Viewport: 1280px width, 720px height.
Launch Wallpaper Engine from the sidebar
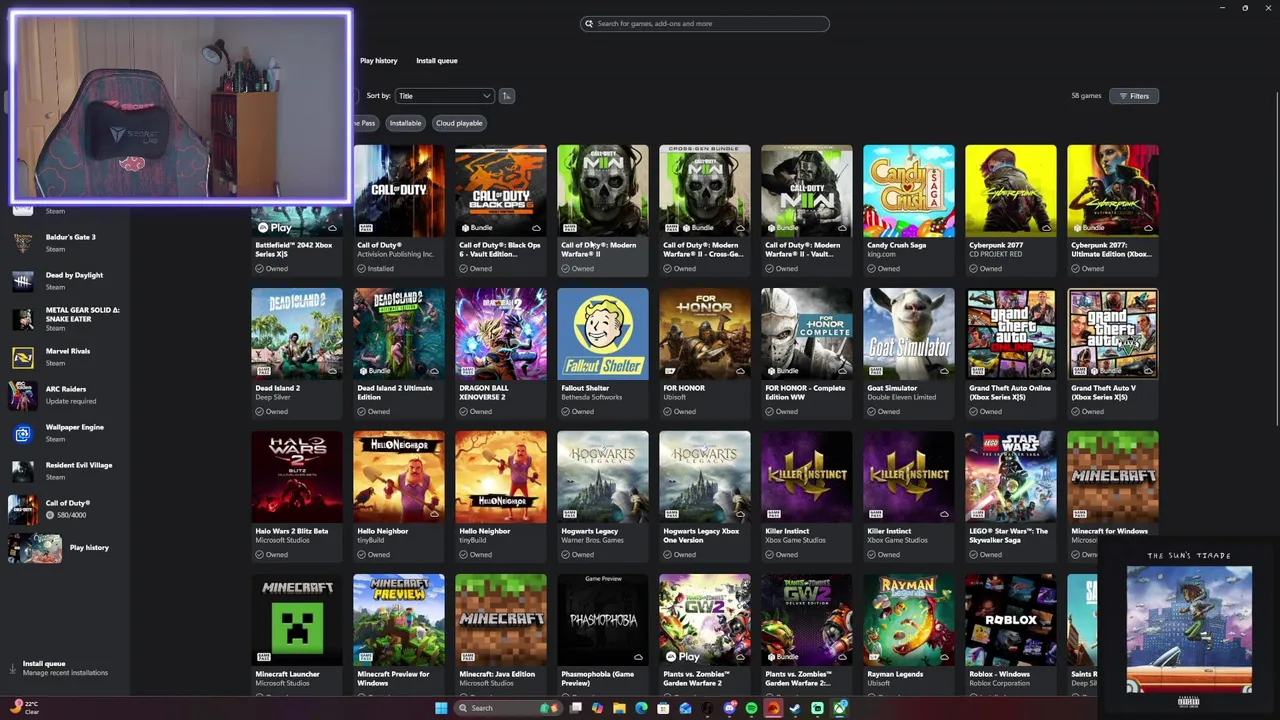coord(65,433)
